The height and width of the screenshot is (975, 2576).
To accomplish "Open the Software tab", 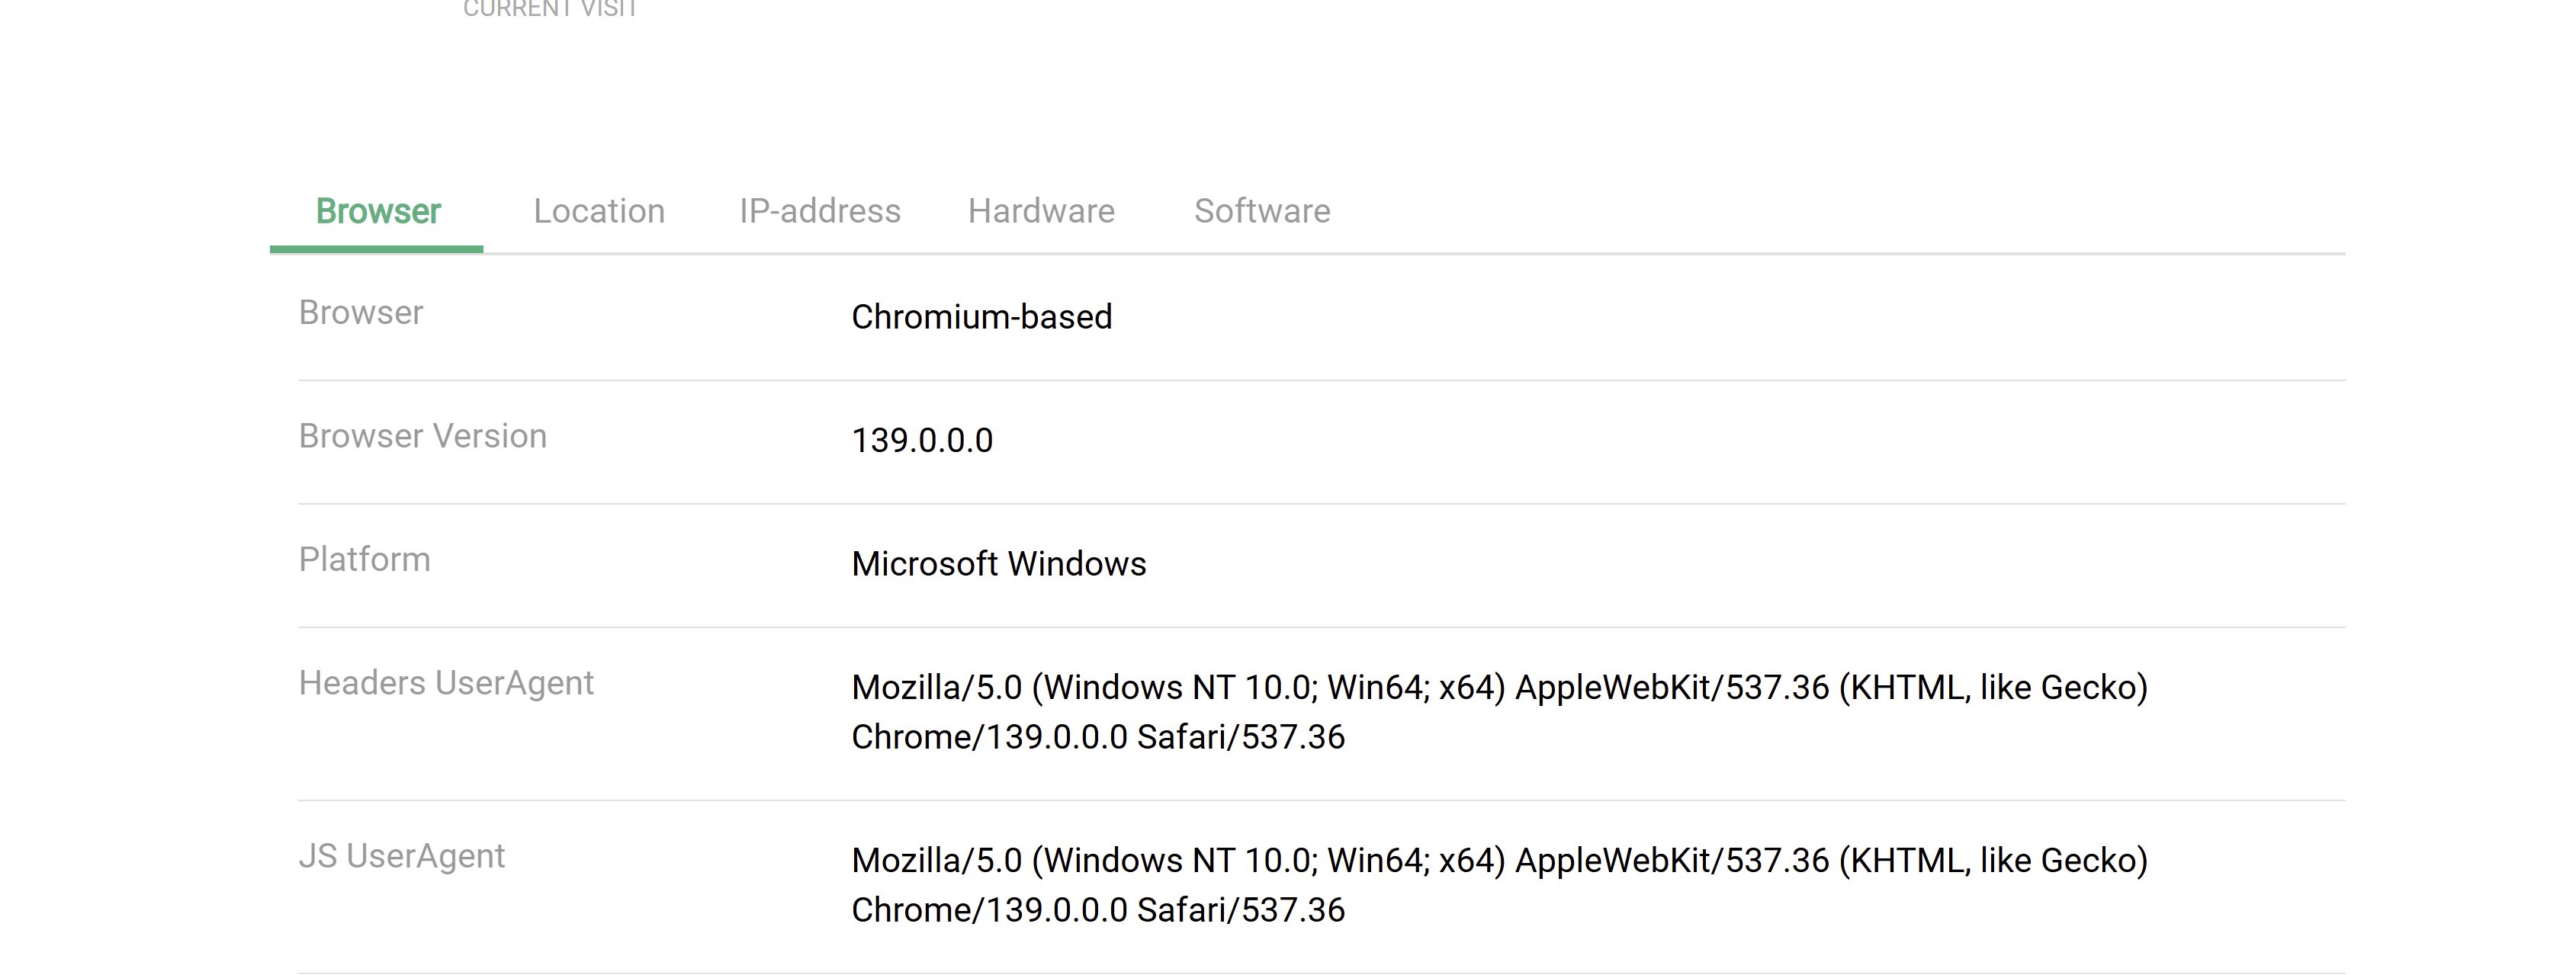I will (1262, 211).
